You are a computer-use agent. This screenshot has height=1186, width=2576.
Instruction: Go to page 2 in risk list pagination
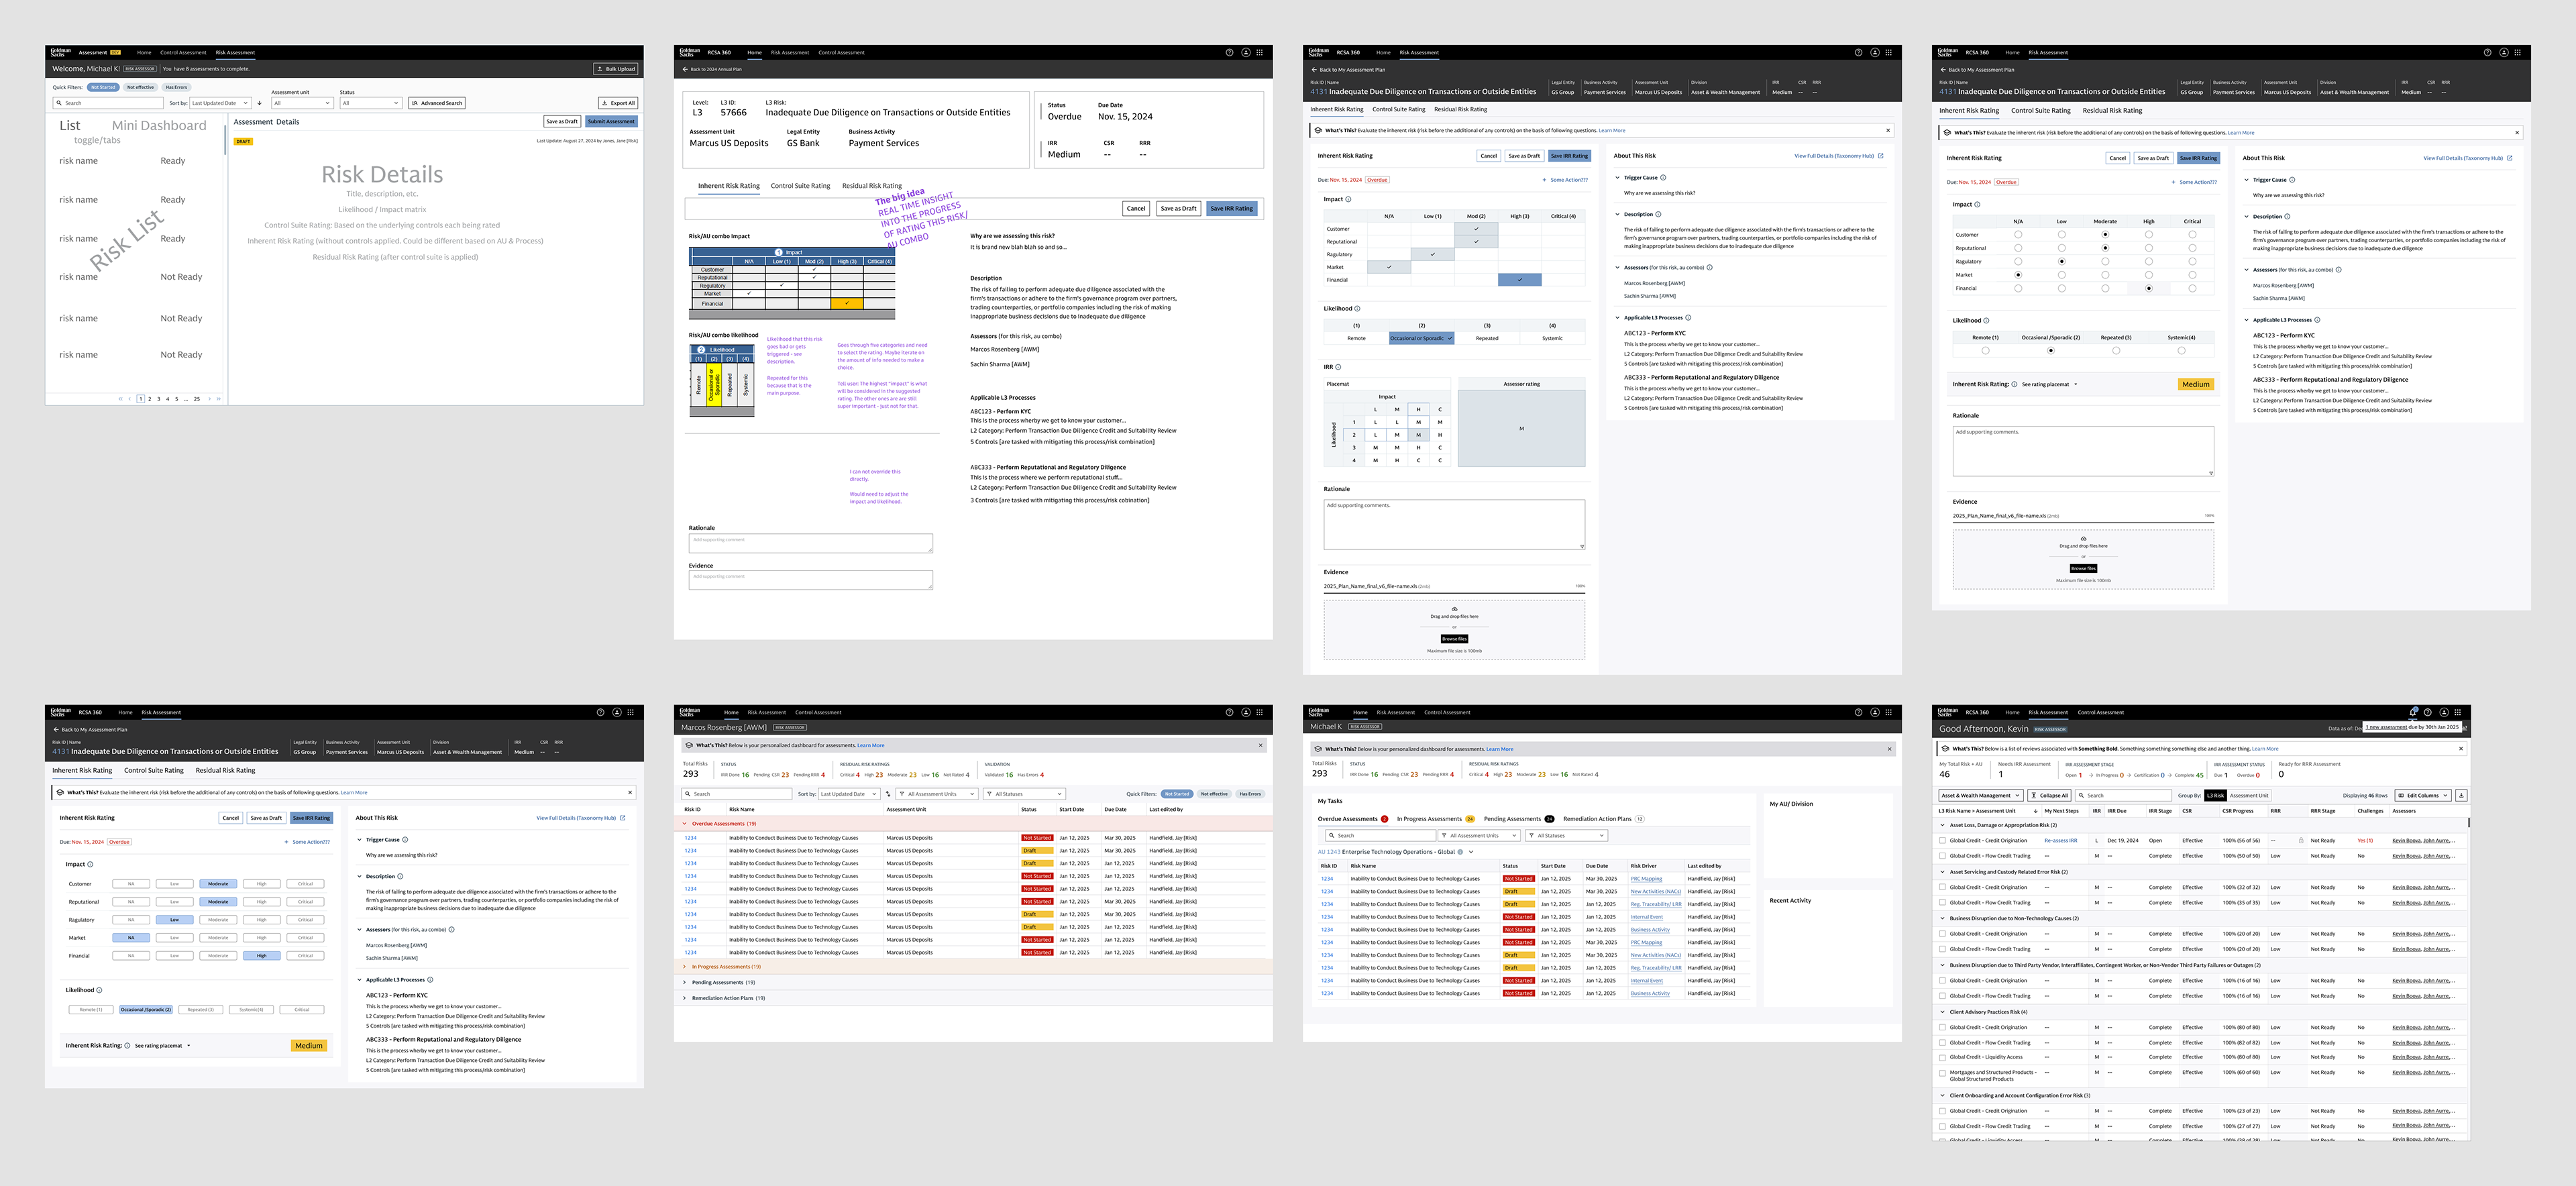coord(149,399)
